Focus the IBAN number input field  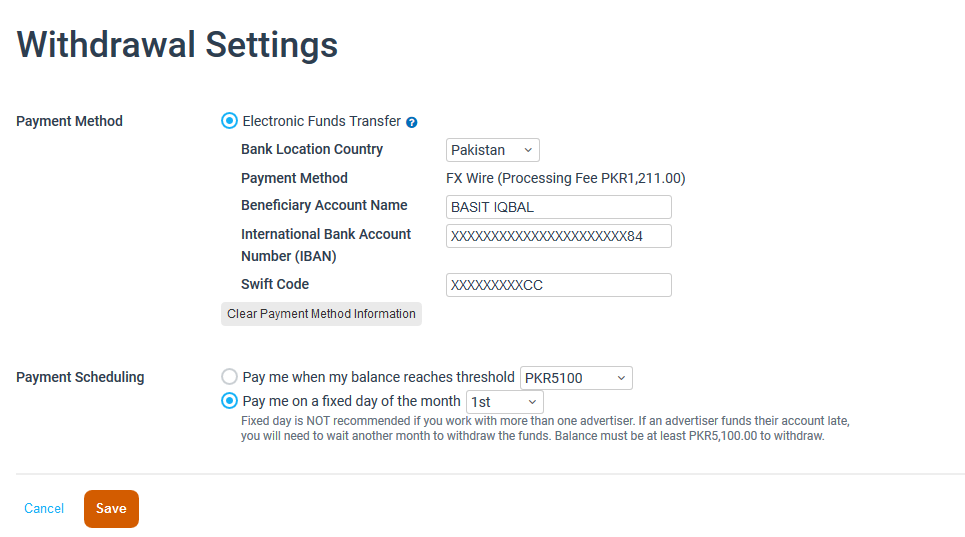[x=558, y=236]
